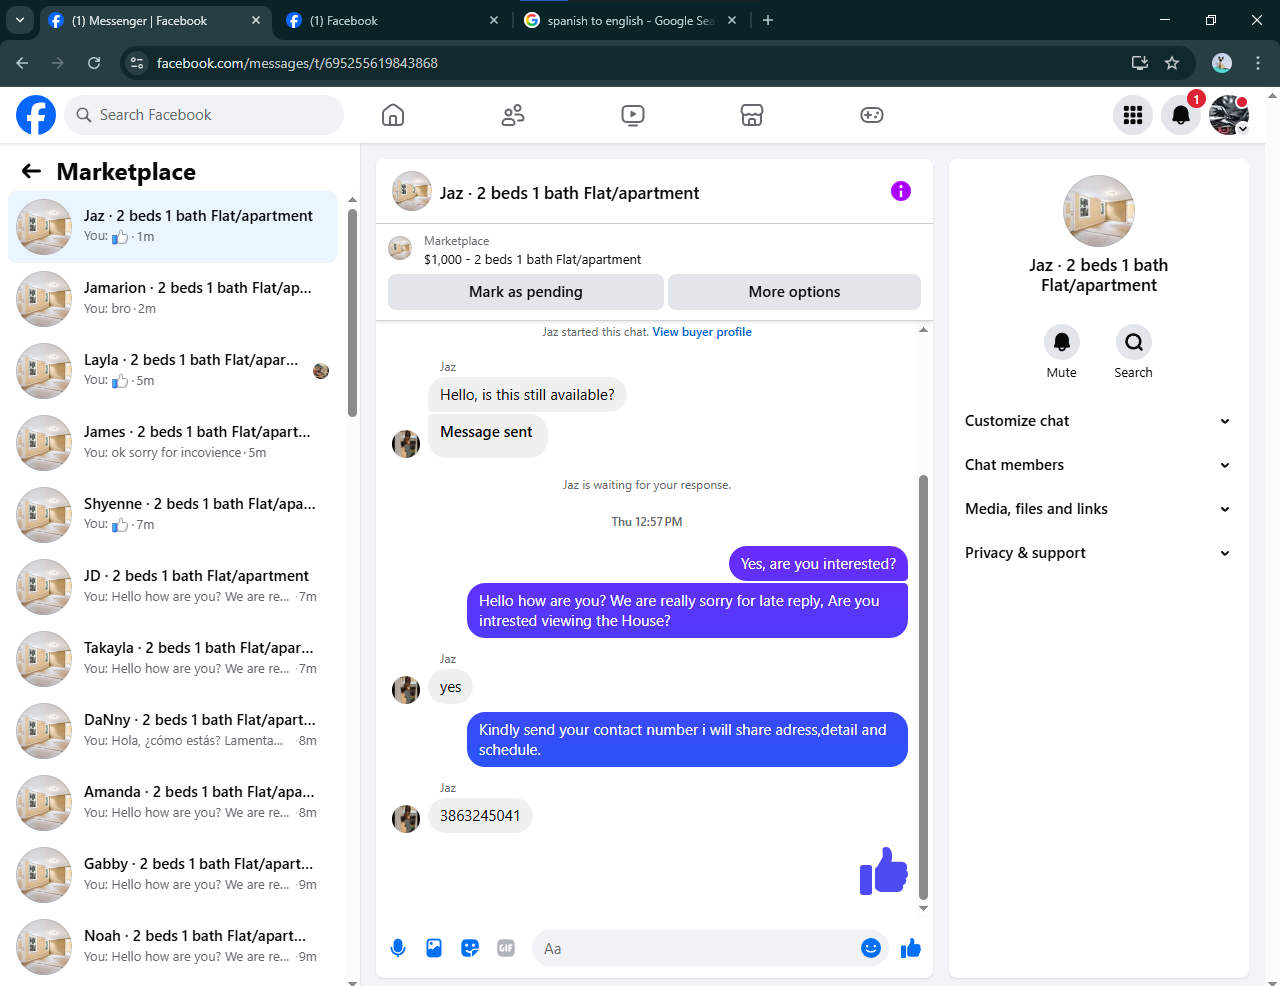
Task: Open Takayla's conversation
Action: 172,659
